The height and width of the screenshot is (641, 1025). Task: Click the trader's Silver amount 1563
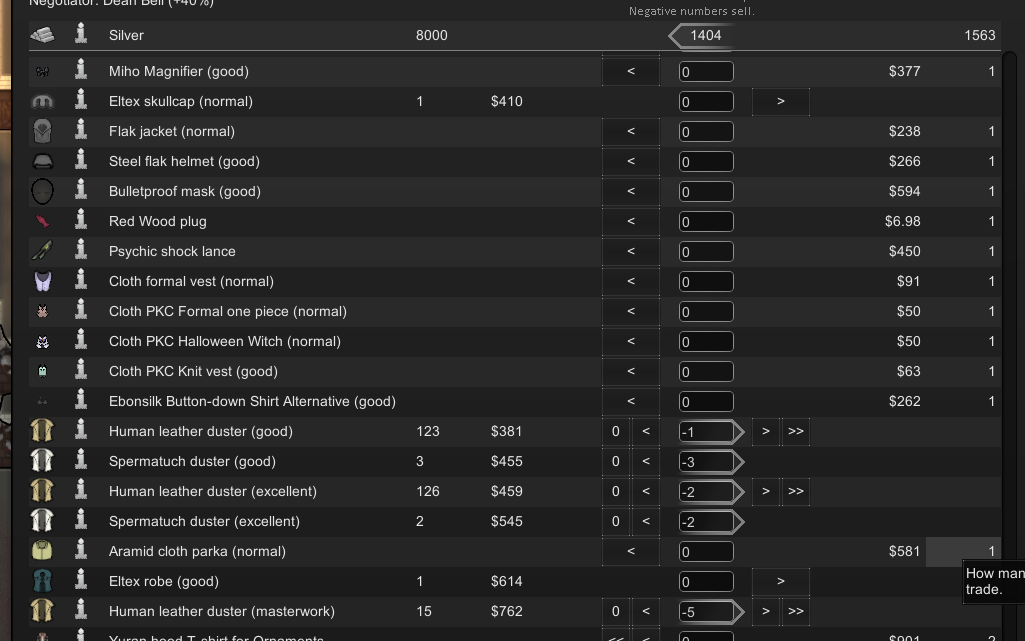979,35
